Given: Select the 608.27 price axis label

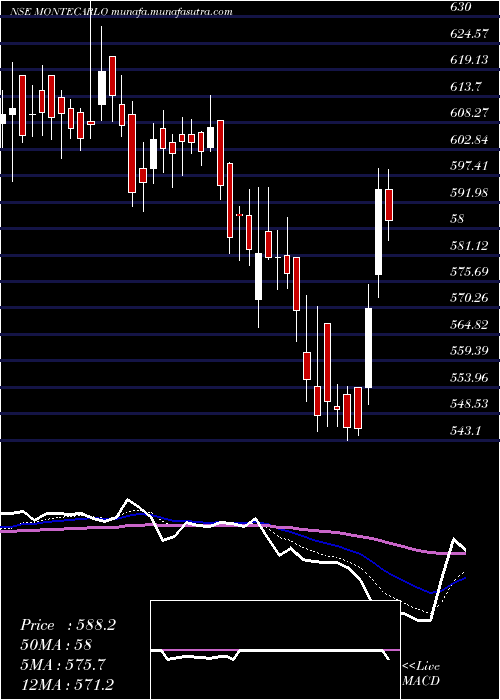Looking at the screenshot, I should (x=470, y=113).
